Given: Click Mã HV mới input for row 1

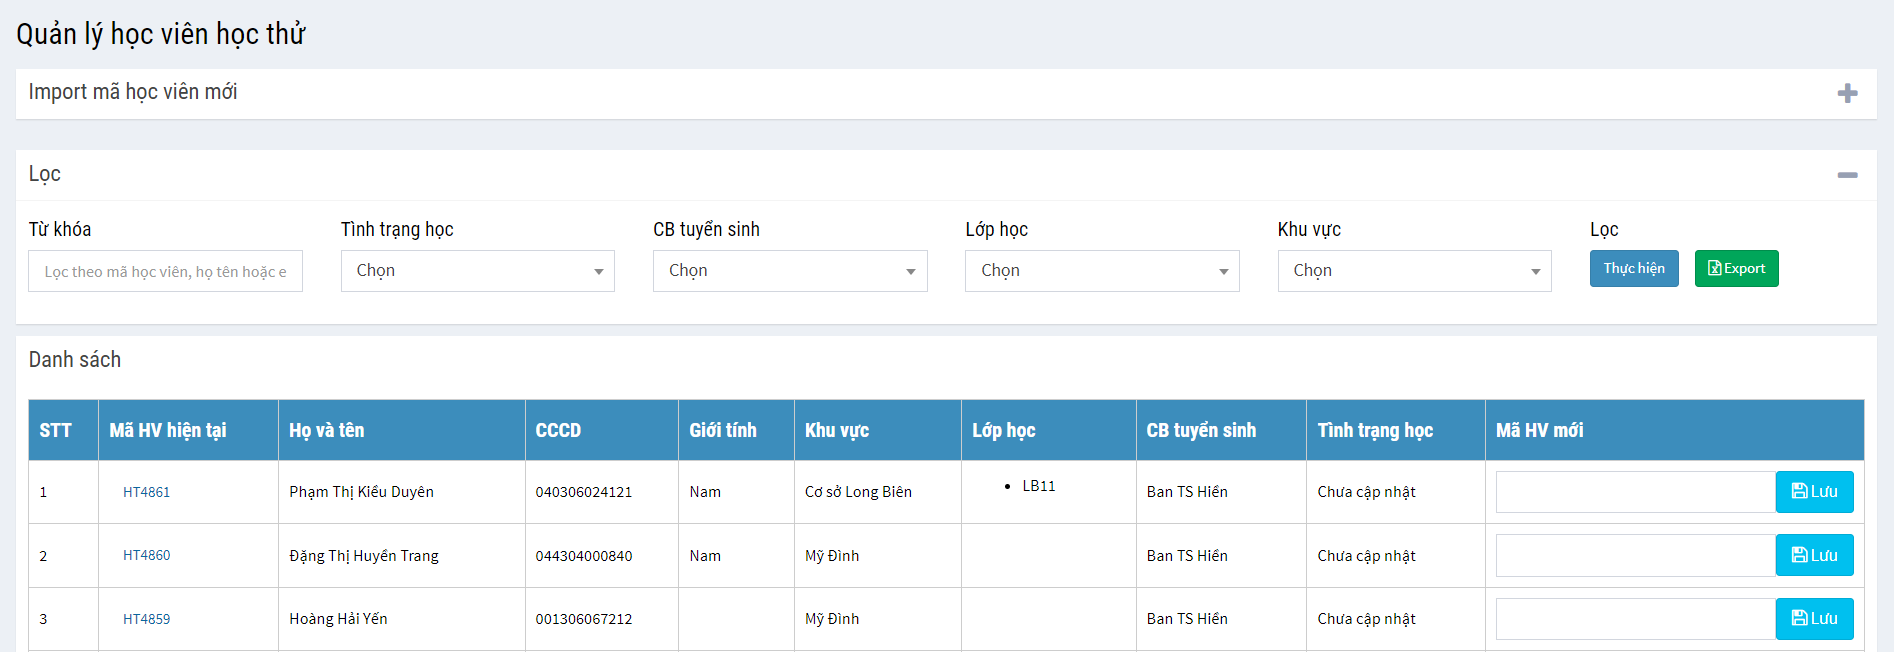Looking at the screenshot, I should (x=1635, y=492).
